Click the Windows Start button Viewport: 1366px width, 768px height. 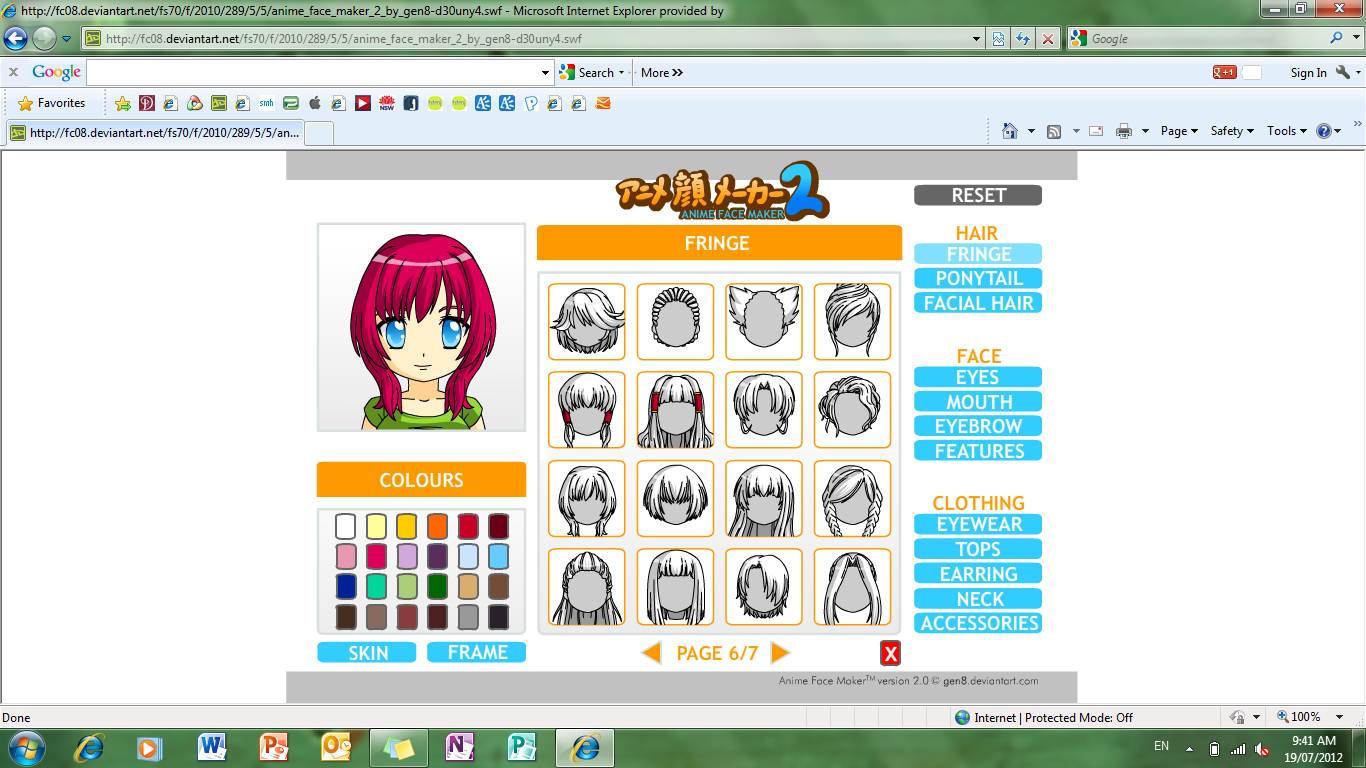25,747
